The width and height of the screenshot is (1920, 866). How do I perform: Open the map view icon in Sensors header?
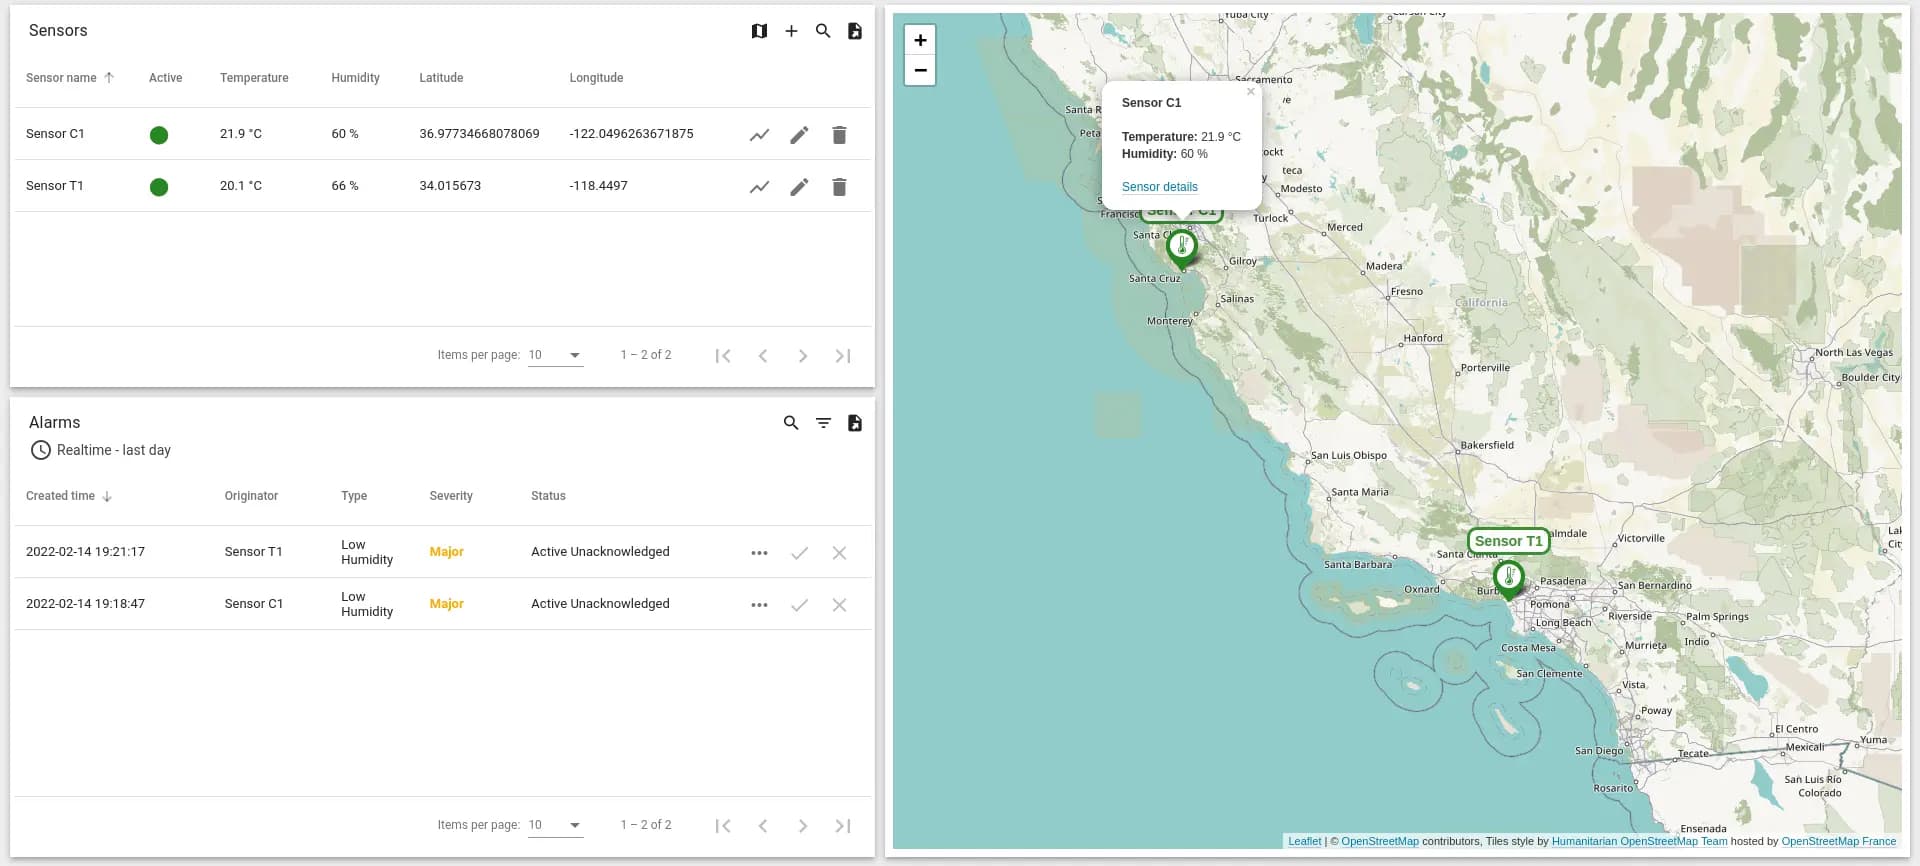759,31
